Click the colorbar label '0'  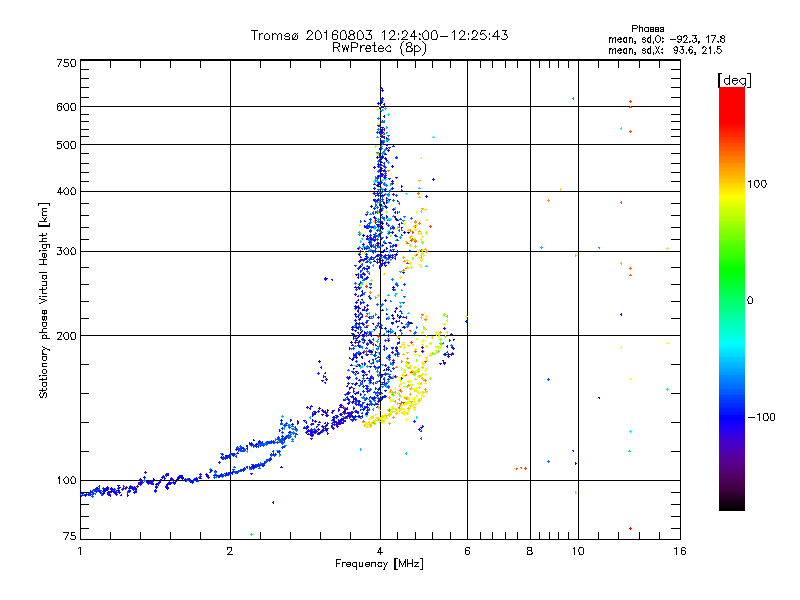coord(750,301)
